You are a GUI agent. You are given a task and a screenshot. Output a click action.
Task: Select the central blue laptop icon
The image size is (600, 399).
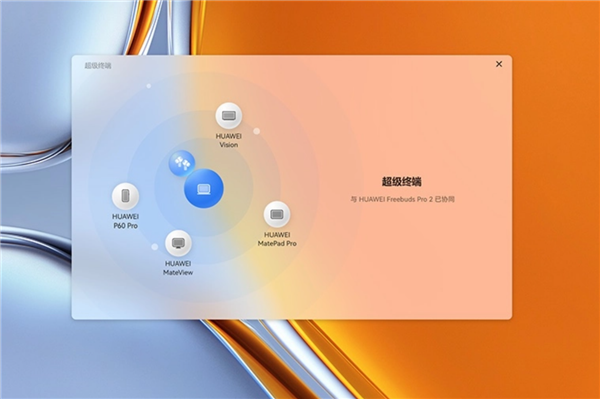pos(204,189)
